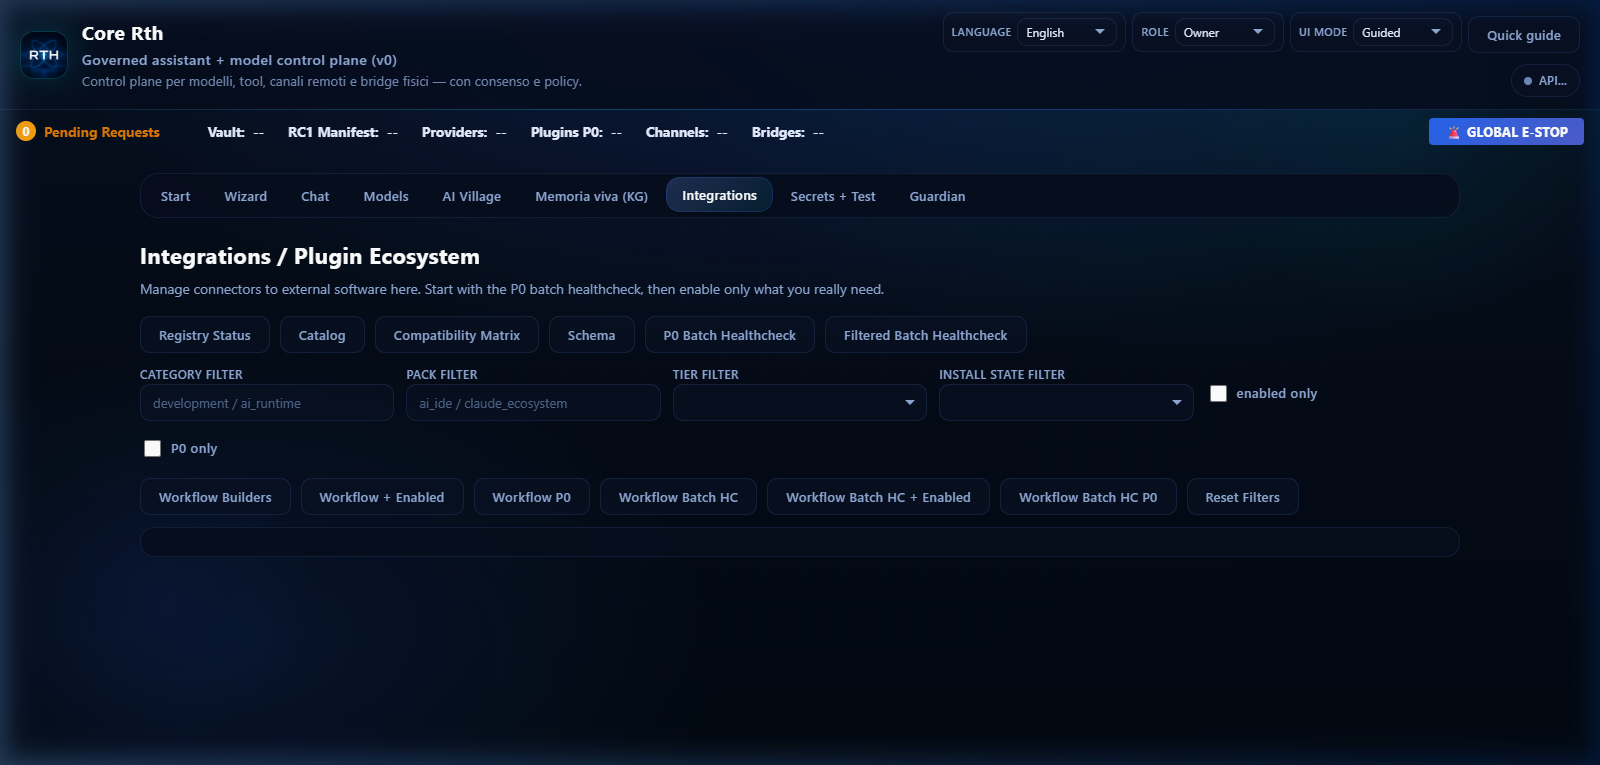Click Workflow Batch HC P0 button
The image size is (1600, 765).
pos(1088,497)
